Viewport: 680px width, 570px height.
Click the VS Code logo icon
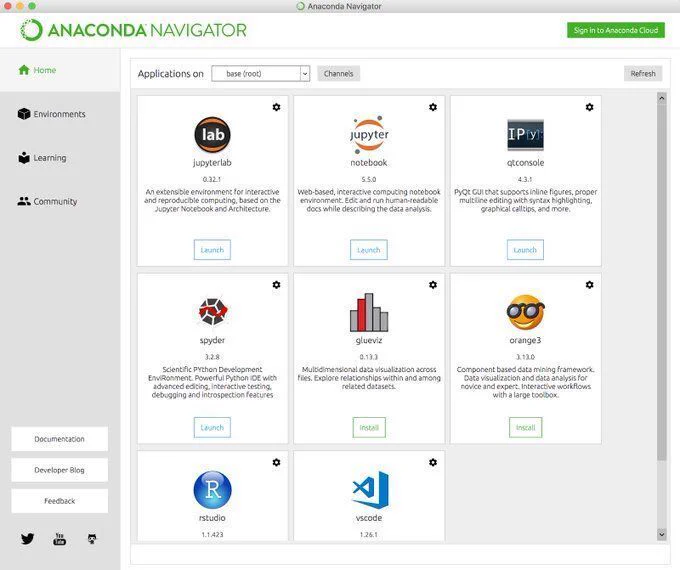370,490
